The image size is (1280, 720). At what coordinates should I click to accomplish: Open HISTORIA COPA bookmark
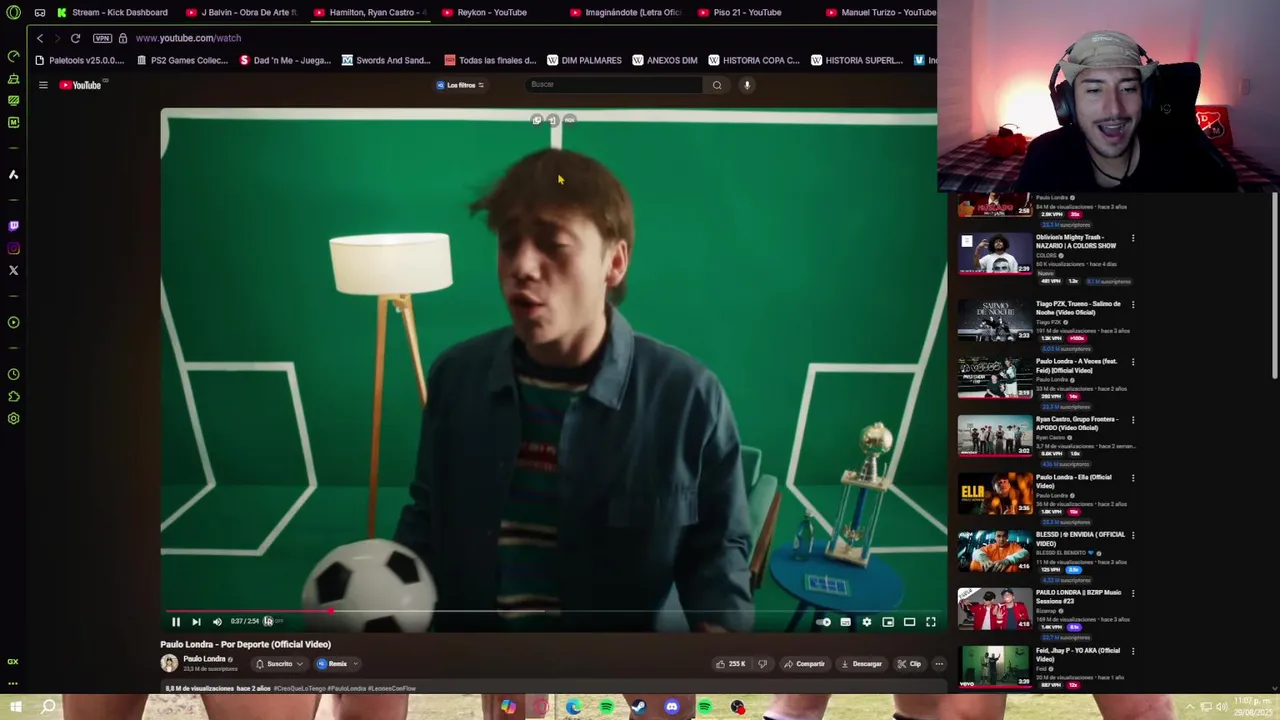tap(753, 60)
